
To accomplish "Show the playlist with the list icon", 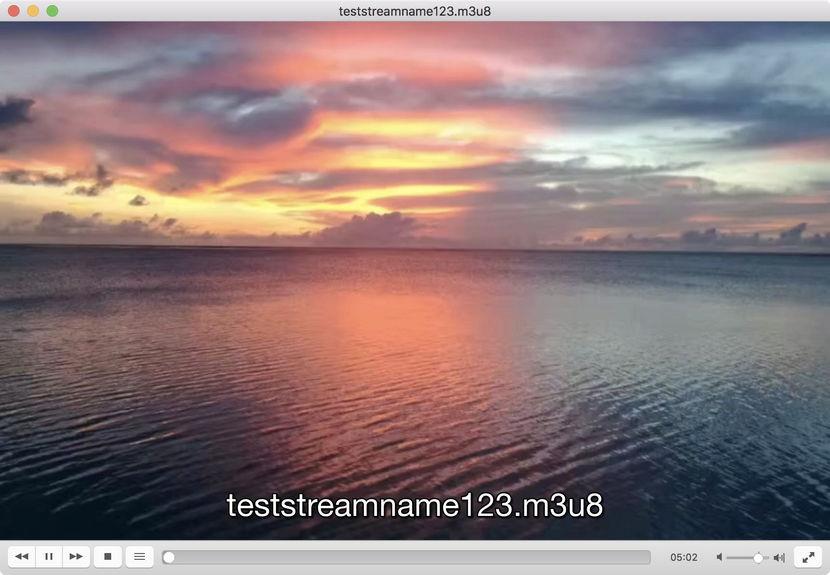I will tap(140, 556).
